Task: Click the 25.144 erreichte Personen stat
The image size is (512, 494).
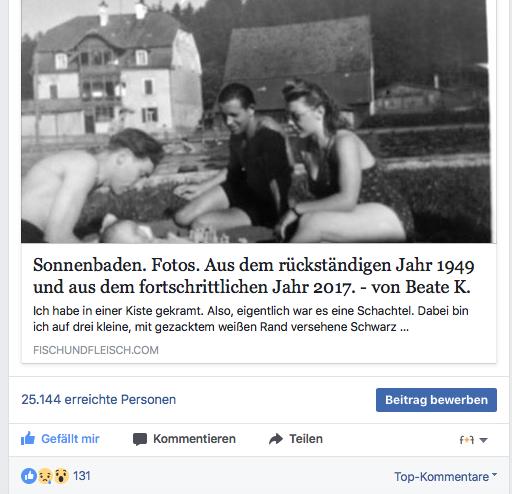Action: (98, 399)
